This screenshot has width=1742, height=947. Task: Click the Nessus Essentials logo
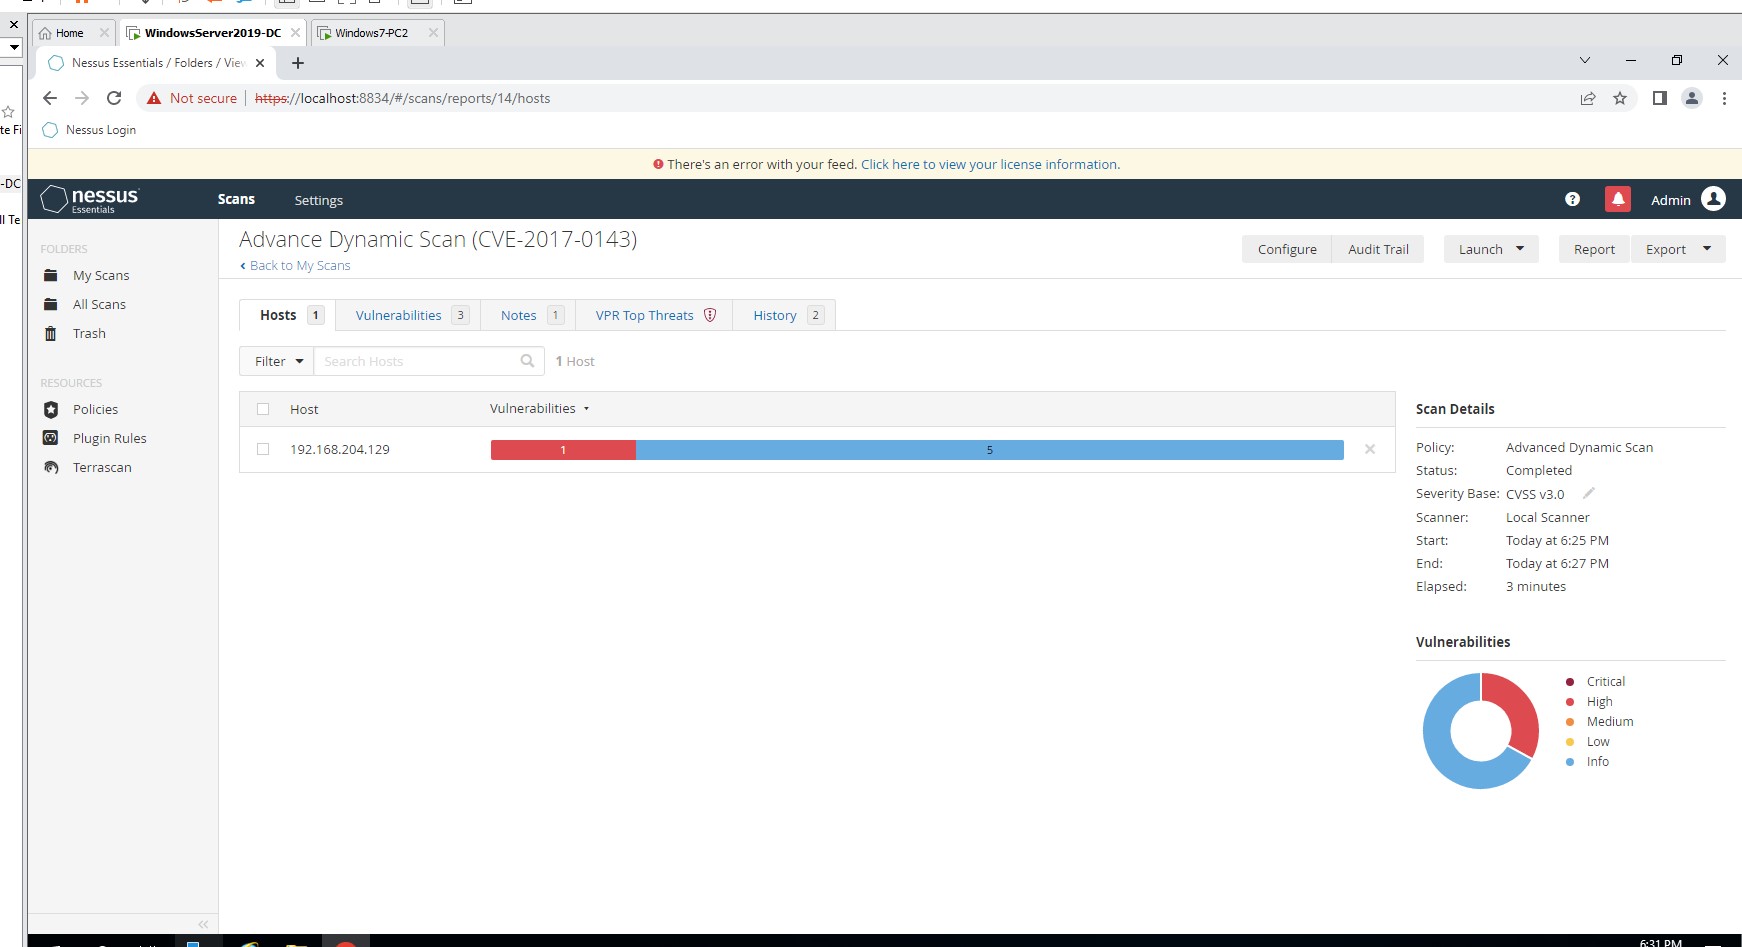point(90,199)
